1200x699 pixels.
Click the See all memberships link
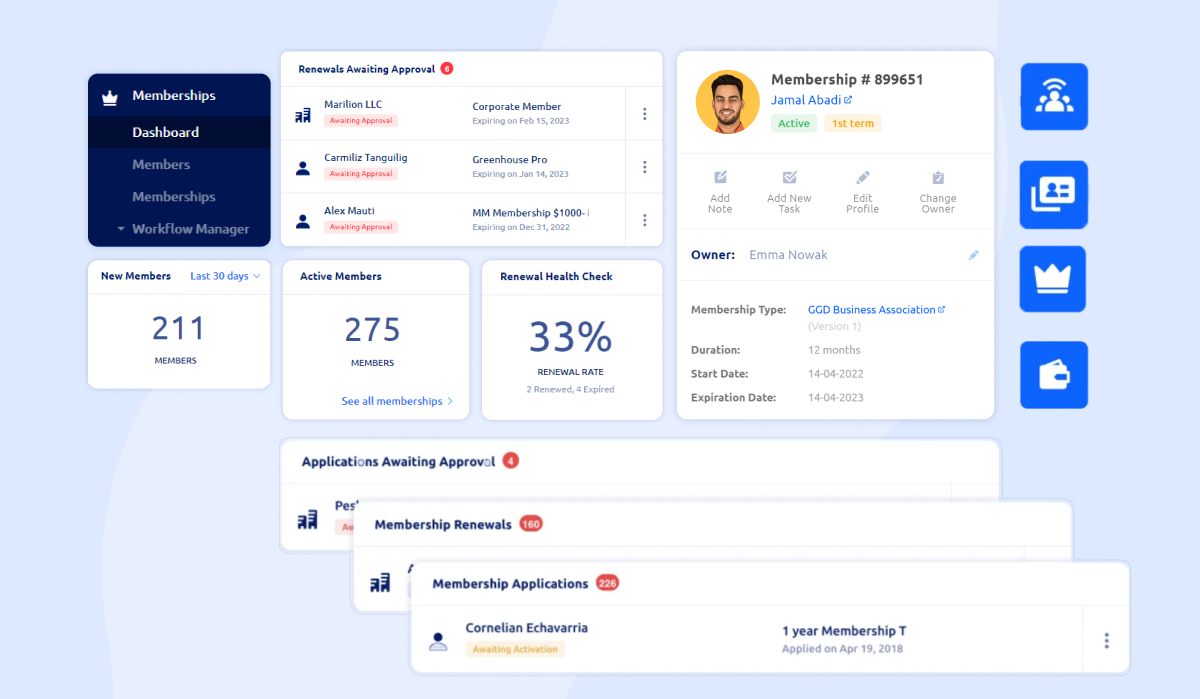point(396,400)
